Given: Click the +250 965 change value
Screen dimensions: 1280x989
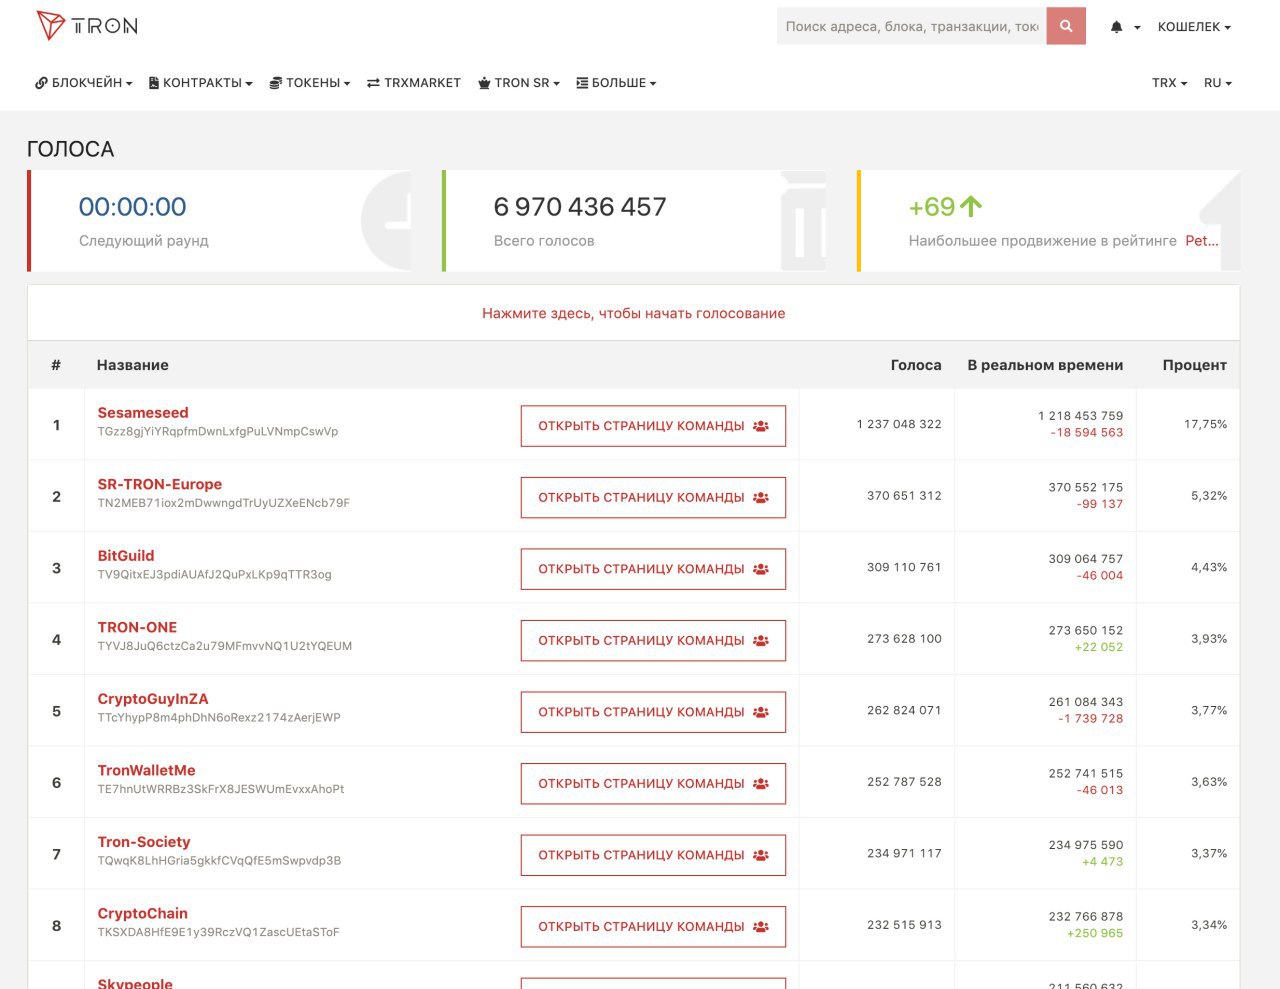Looking at the screenshot, I should coord(1095,933).
